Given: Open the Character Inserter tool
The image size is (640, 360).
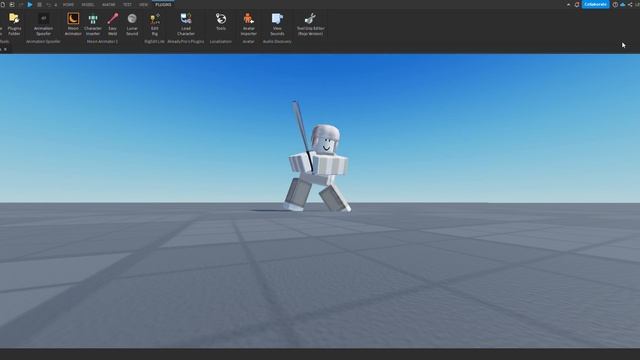Looking at the screenshot, I should point(93,24).
